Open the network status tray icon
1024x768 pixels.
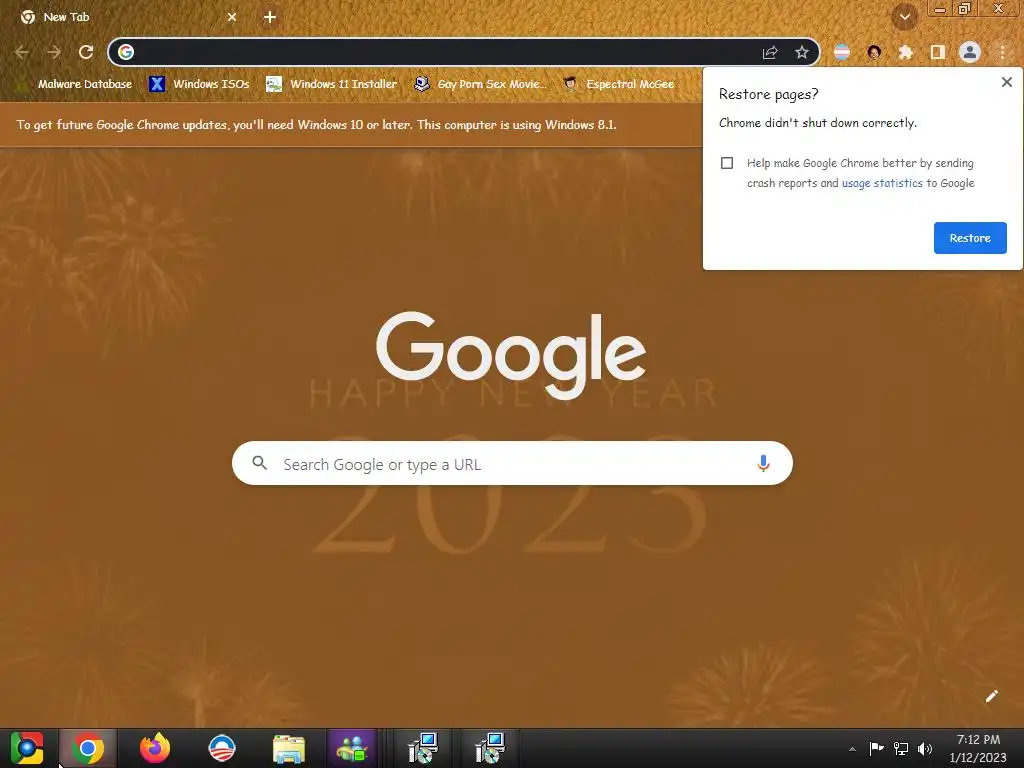[901, 748]
